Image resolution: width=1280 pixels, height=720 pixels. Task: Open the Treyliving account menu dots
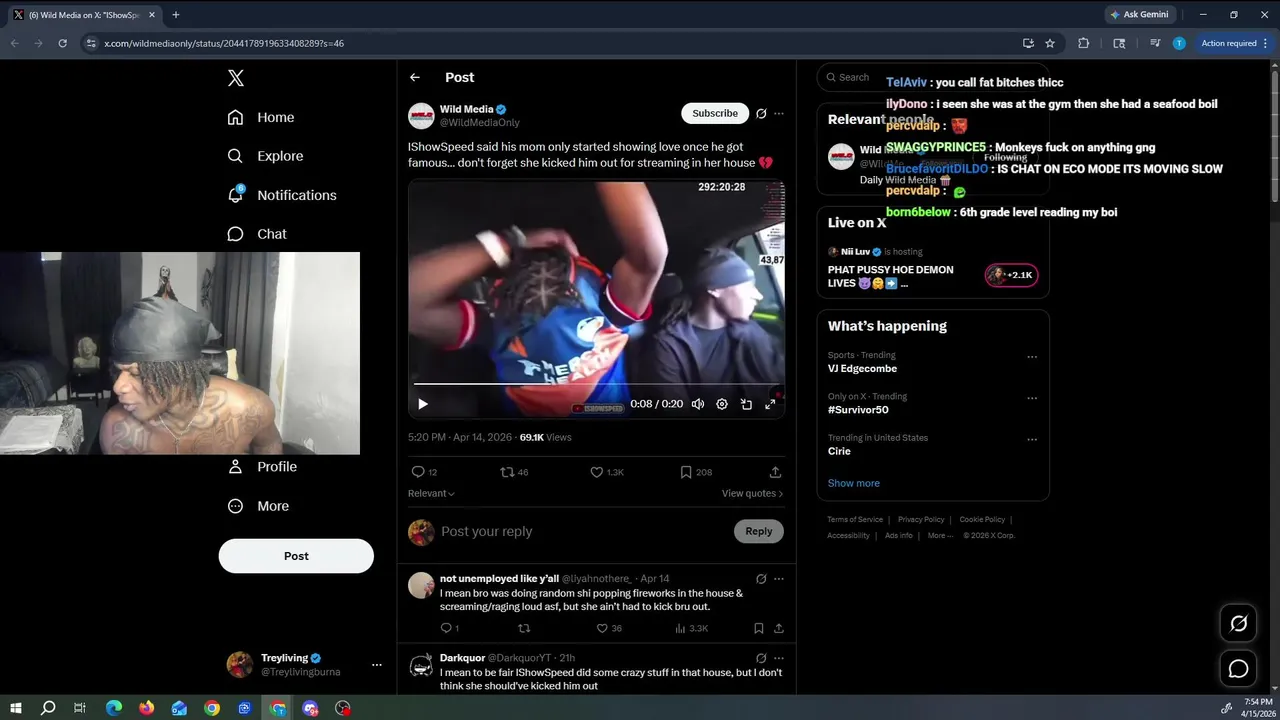pyautogui.click(x=377, y=664)
